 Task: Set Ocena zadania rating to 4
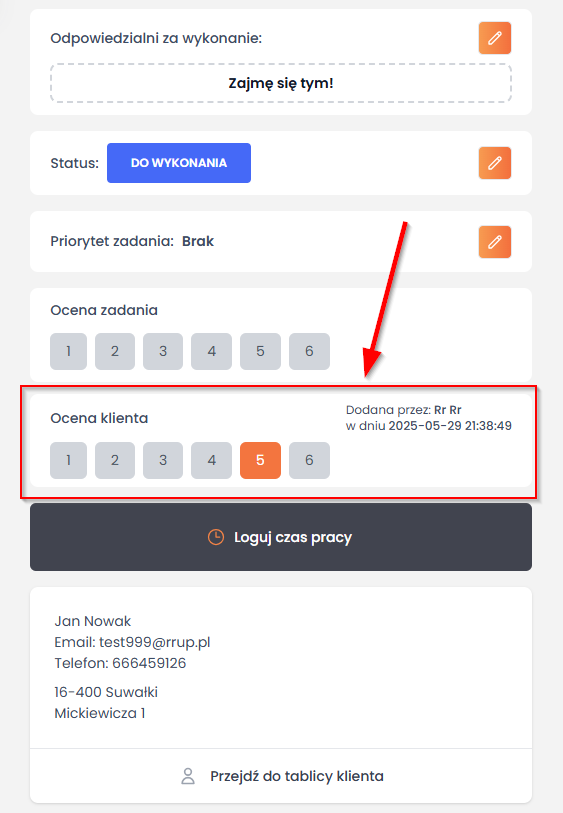pyautogui.click(x=212, y=352)
